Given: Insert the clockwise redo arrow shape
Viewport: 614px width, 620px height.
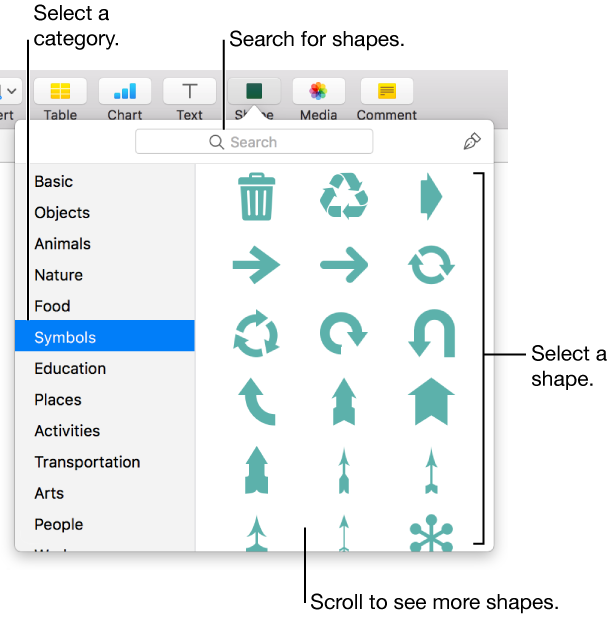Looking at the screenshot, I should (x=344, y=333).
